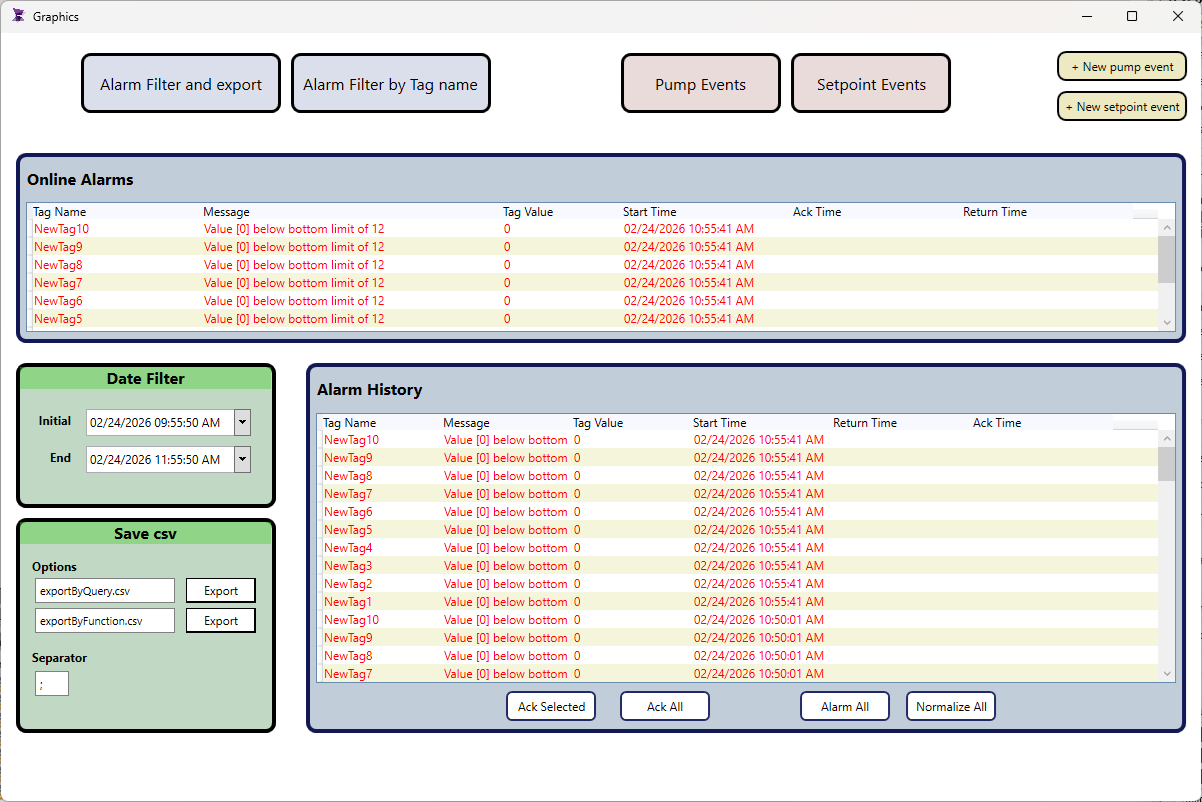This screenshot has width=1202, height=802.
Task: Click Alarm History scrollbar thumb
Action: point(1166,464)
